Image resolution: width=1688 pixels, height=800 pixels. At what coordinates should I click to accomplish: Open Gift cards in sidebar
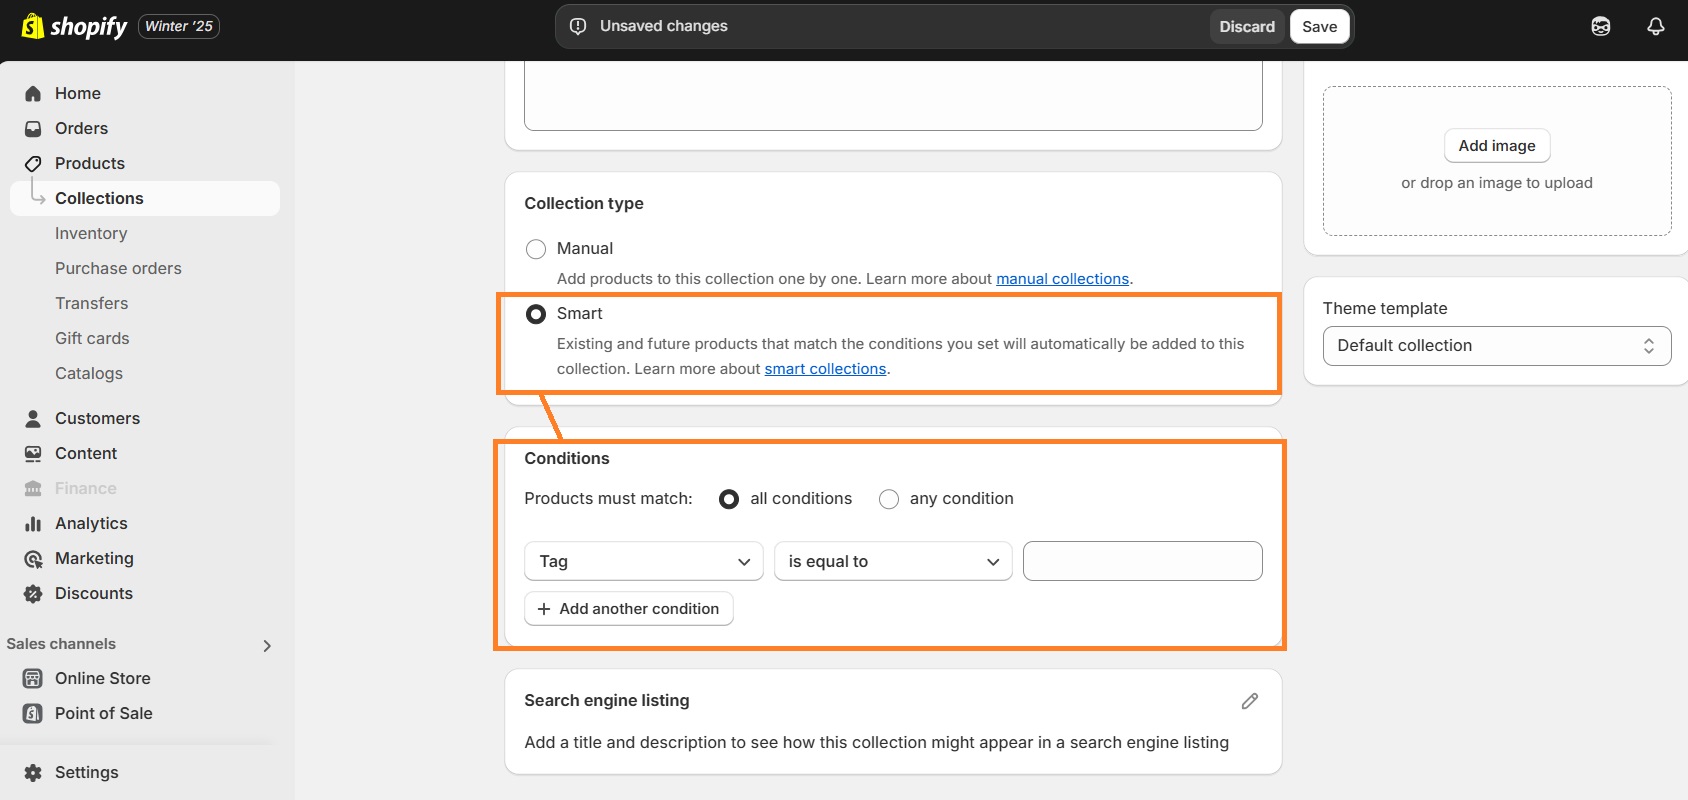click(x=92, y=338)
